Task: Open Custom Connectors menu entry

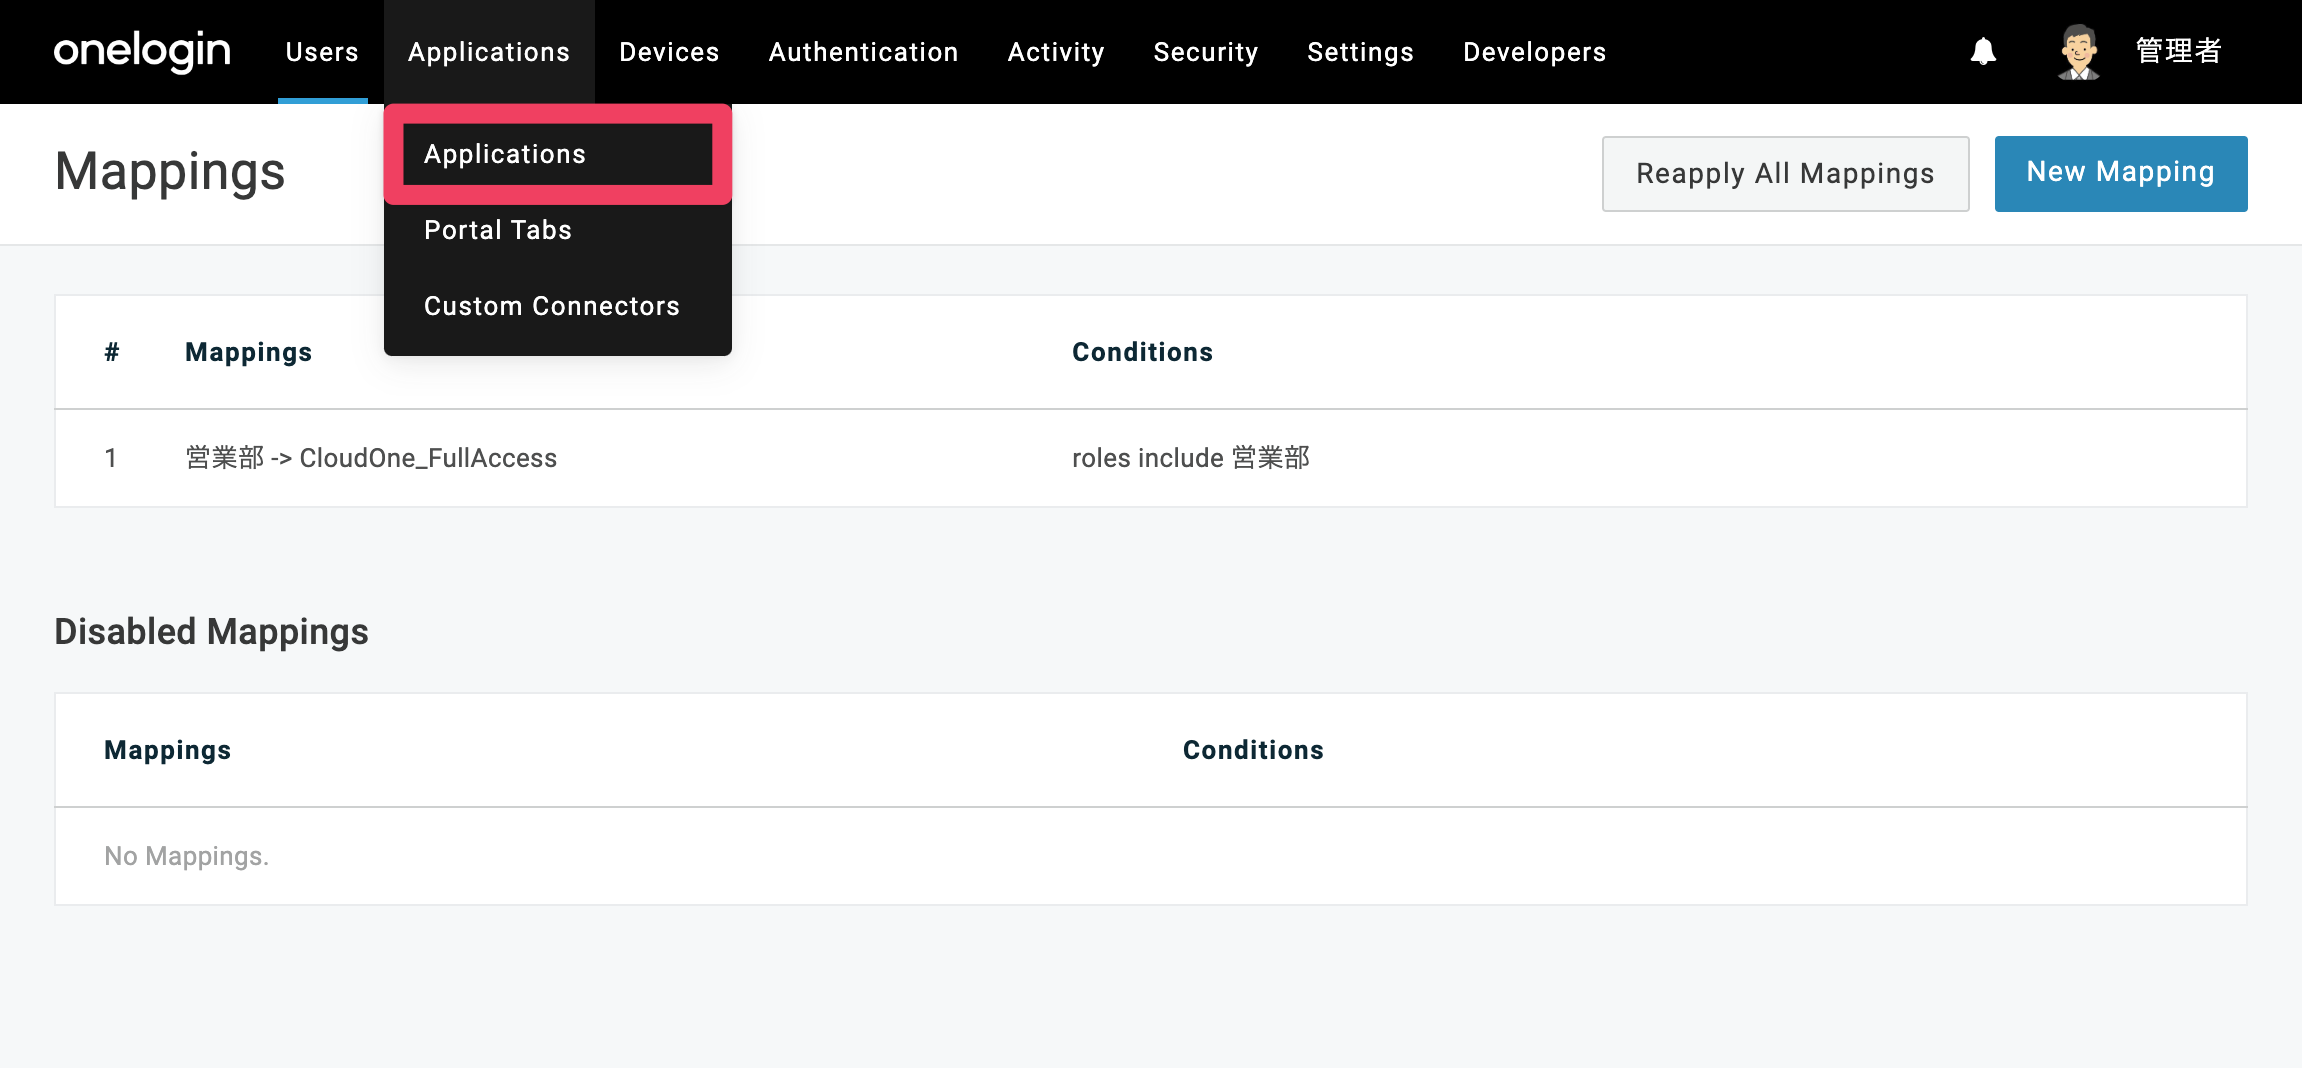Action: click(x=552, y=306)
